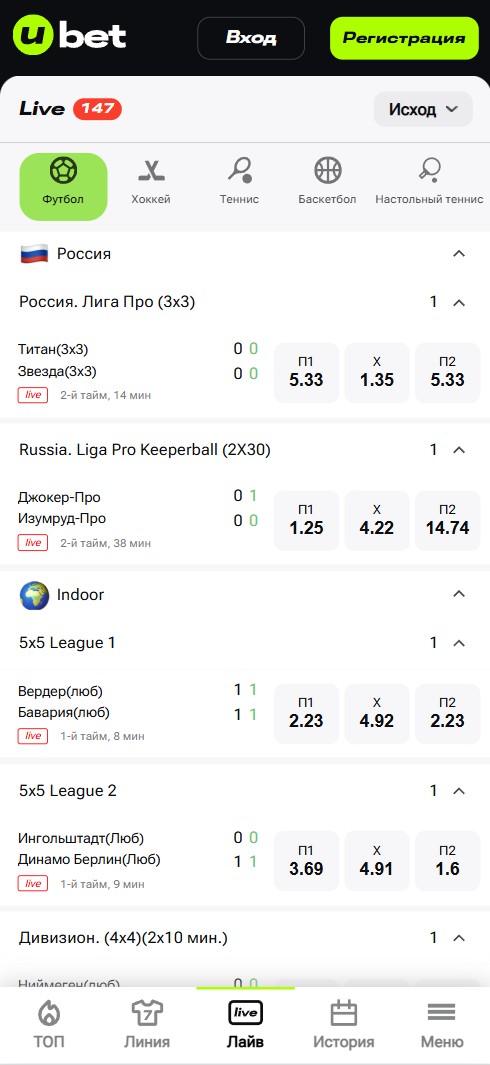Collapse the 5x5 League 2 group
Viewport: 490px width, 1065px height.
(x=459, y=791)
